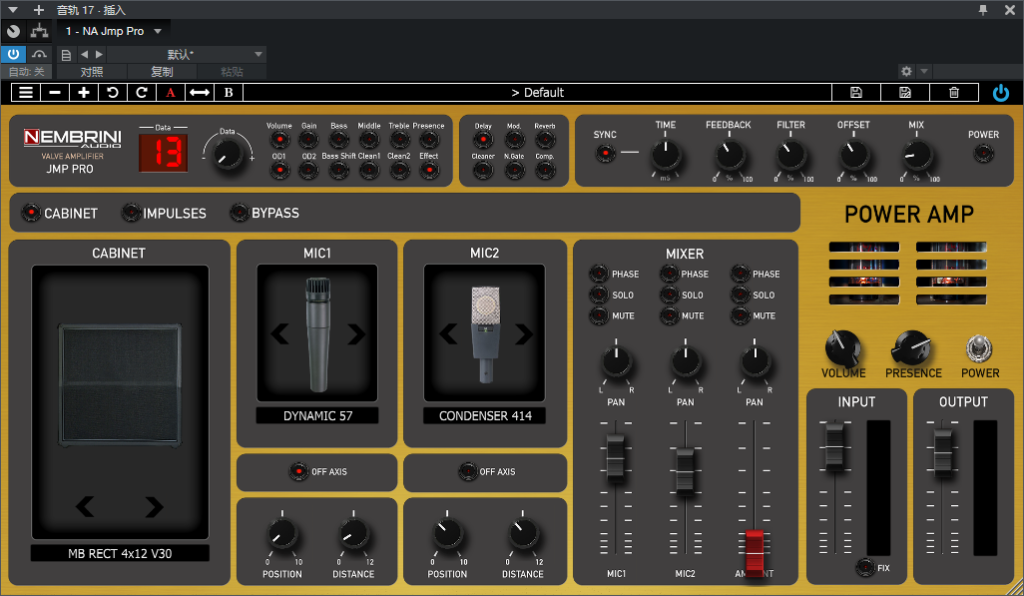Open the plugin hamburger menu
This screenshot has height=596, width=1024.
tap(25, 93)
